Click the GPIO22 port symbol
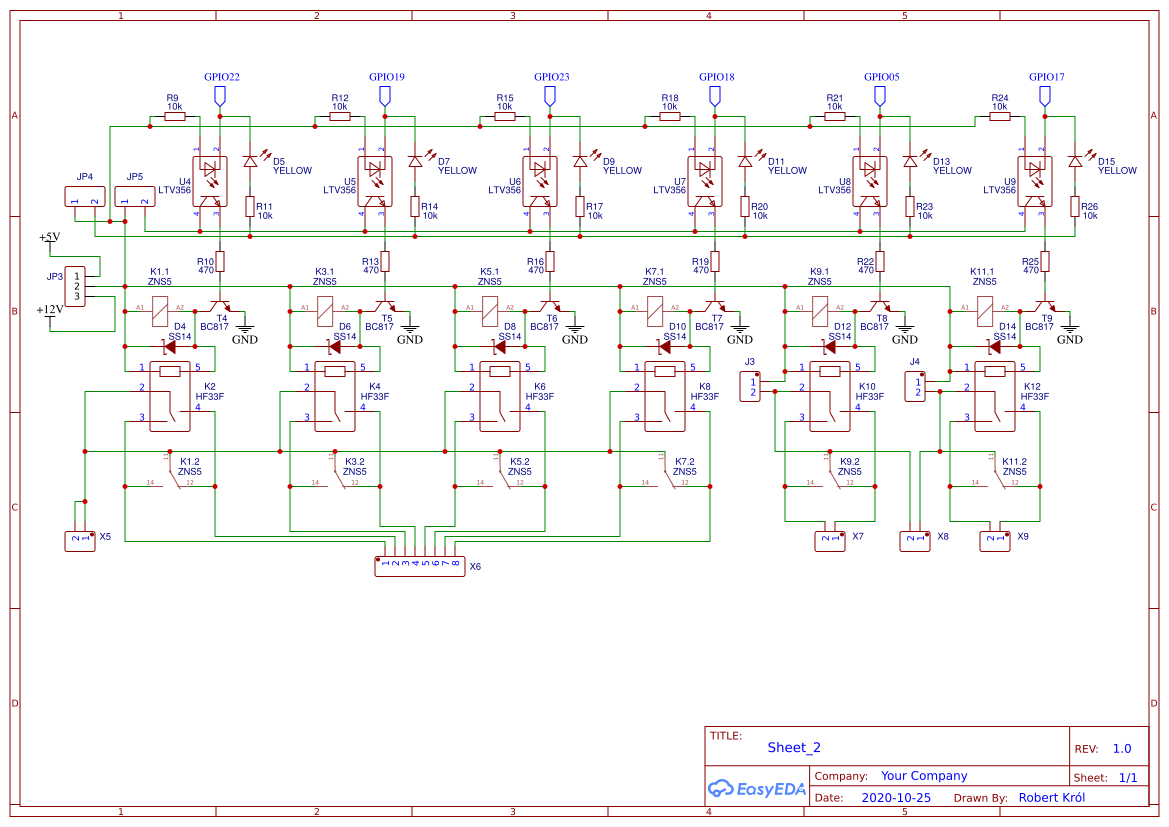1169x827 pixels. [220, 96]
